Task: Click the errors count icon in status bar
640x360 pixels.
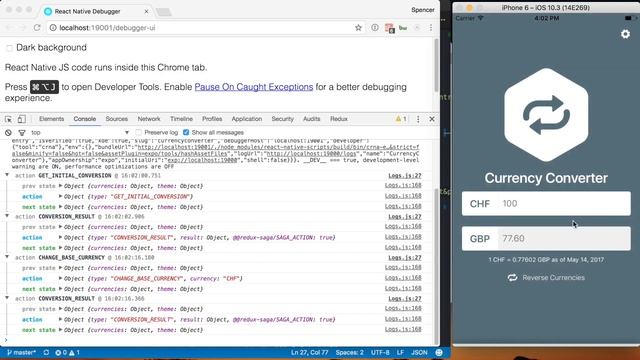Action: (x=61, y=352)
